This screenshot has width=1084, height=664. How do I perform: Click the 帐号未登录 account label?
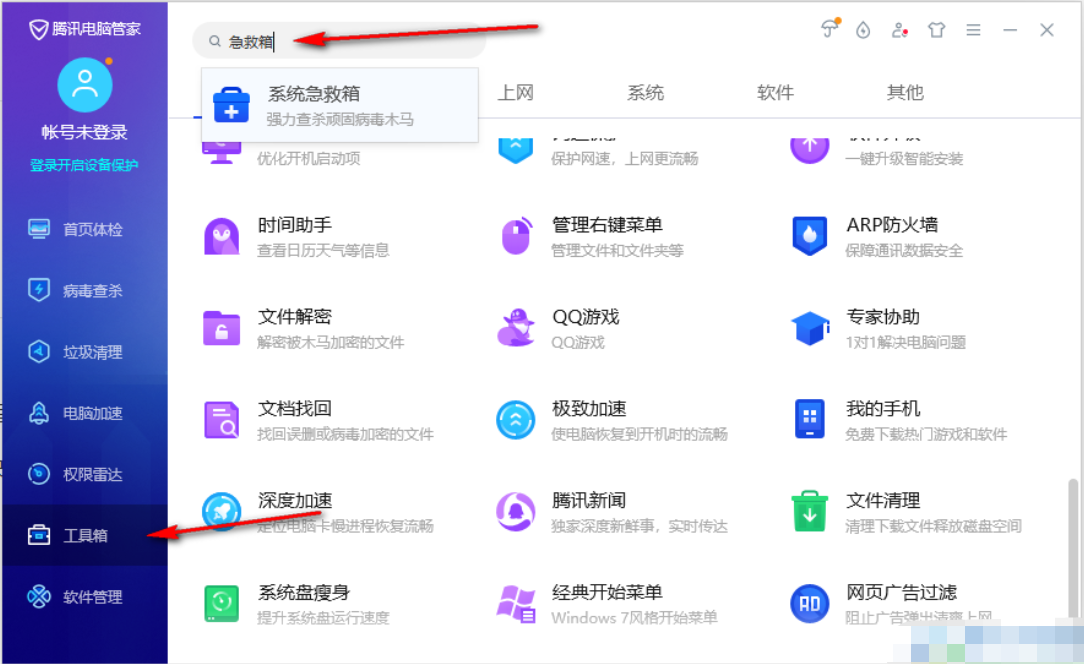point(84,132)
